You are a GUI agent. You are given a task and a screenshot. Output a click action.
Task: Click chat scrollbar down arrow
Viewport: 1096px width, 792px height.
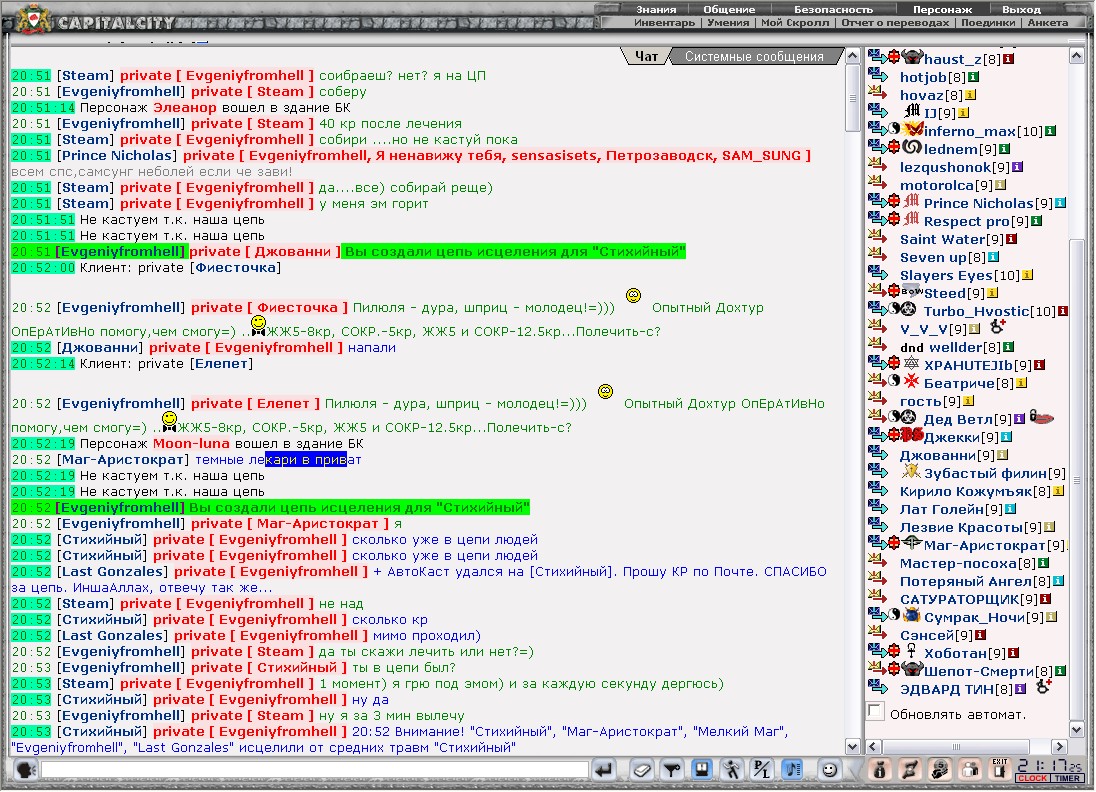click(852, 746)
